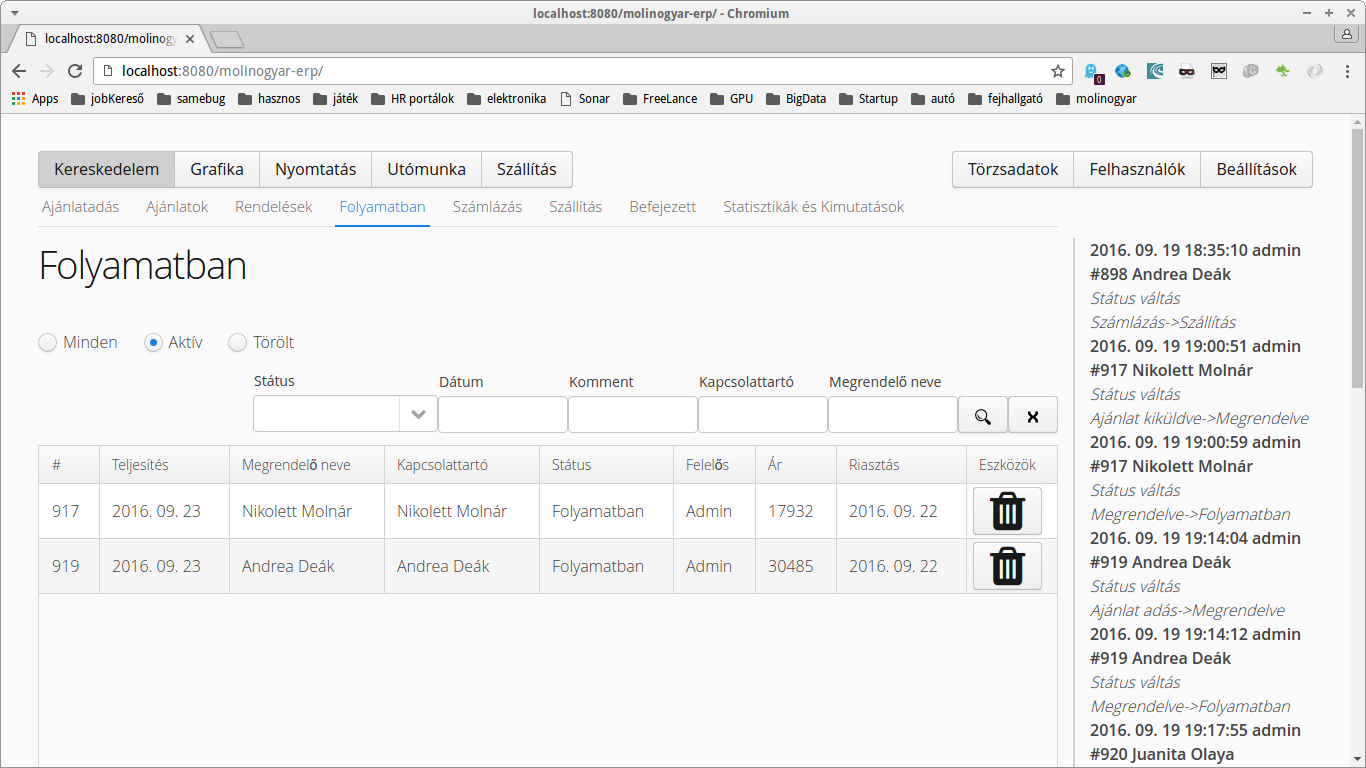The height and width of the screenshot is (768, 1366).
Task: Delete order 919 with trash icon
Action: [1007, 566]
